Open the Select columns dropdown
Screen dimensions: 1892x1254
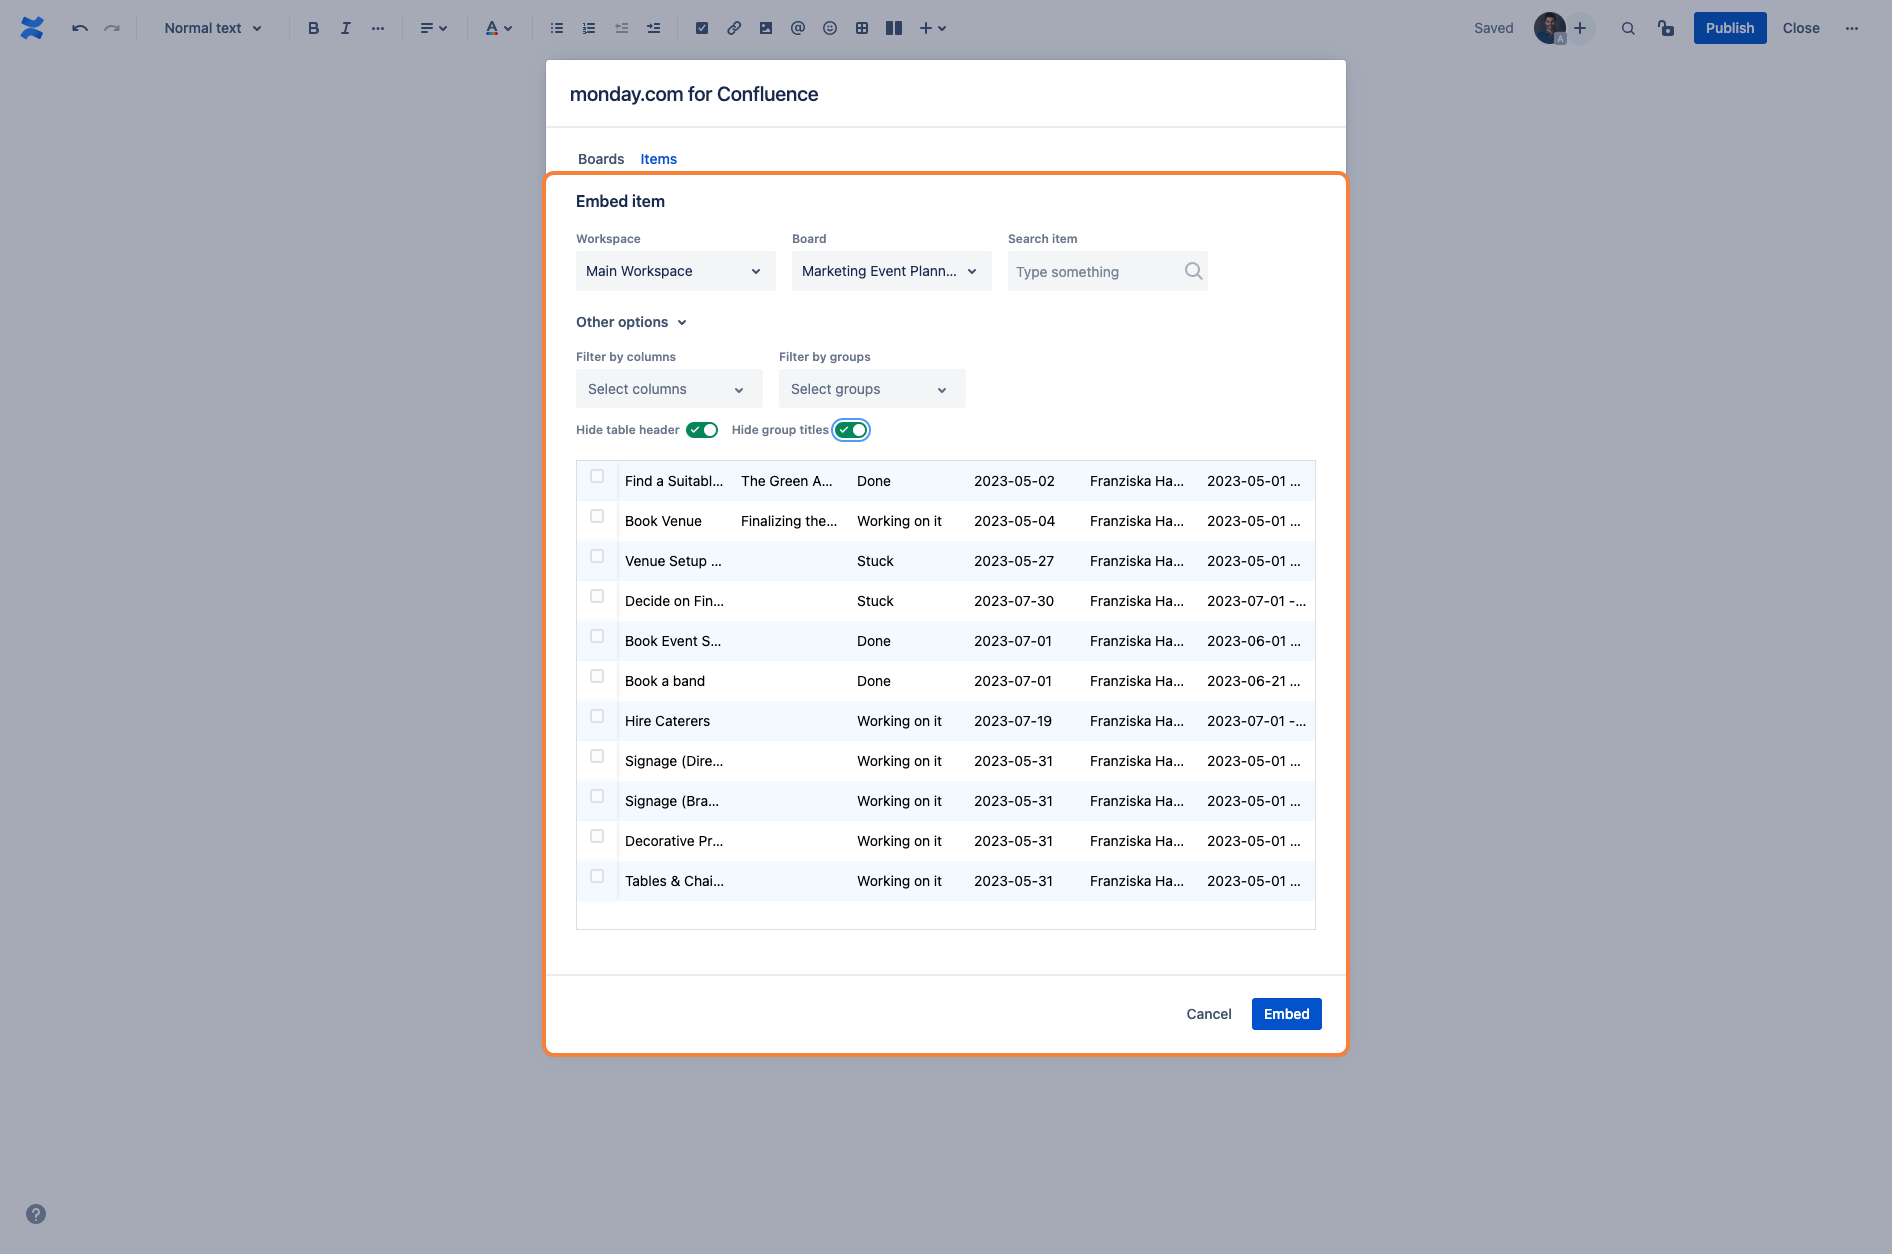[668, 389]
